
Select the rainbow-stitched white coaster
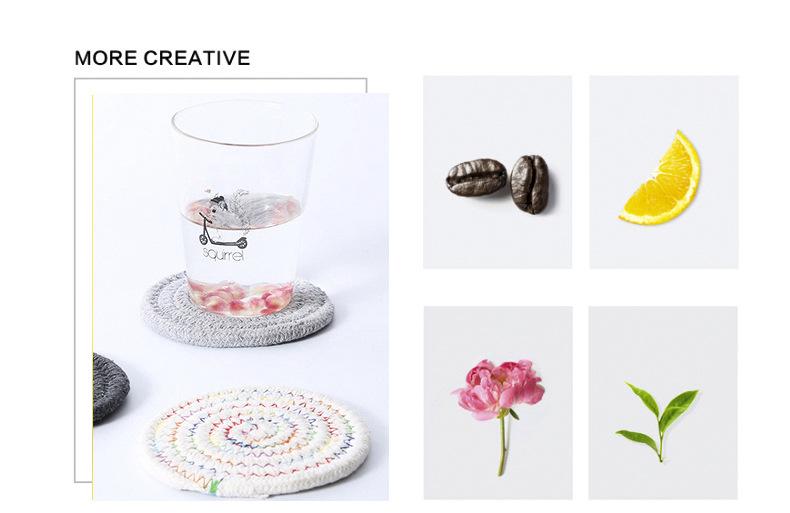[257, 441]
